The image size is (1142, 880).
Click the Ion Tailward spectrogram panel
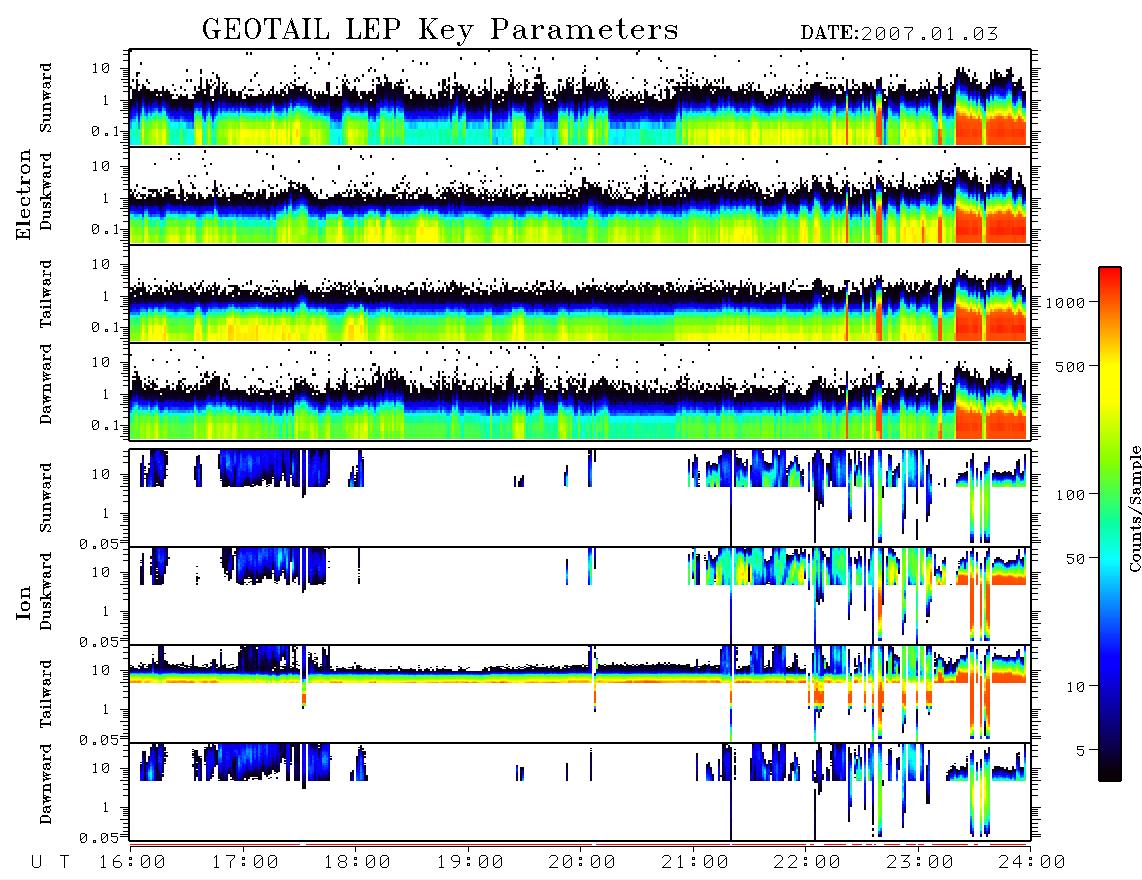tap(580, 694)
